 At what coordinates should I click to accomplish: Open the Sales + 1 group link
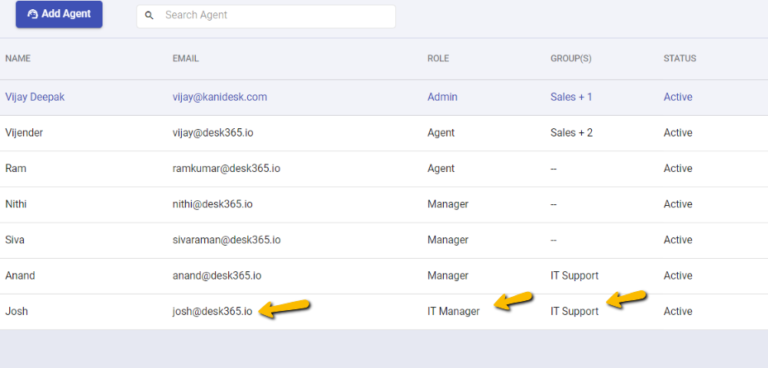point(571,97)
